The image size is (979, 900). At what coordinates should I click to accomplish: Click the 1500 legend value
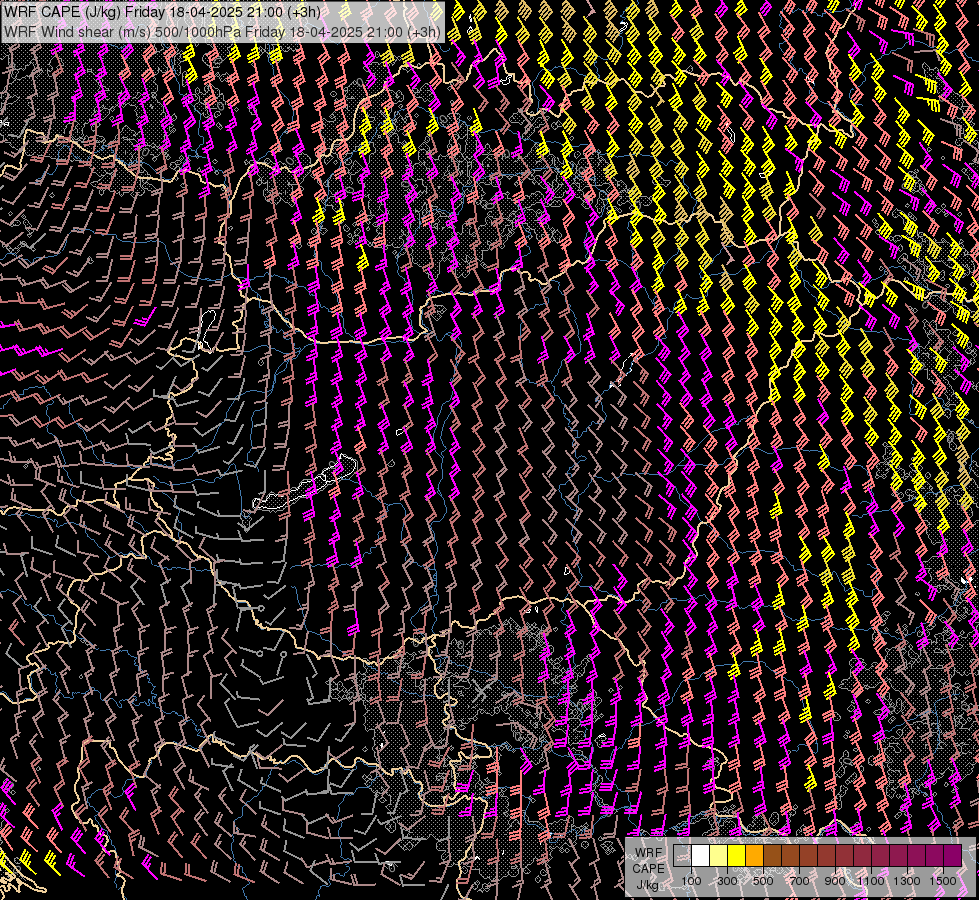pos(943,881)
